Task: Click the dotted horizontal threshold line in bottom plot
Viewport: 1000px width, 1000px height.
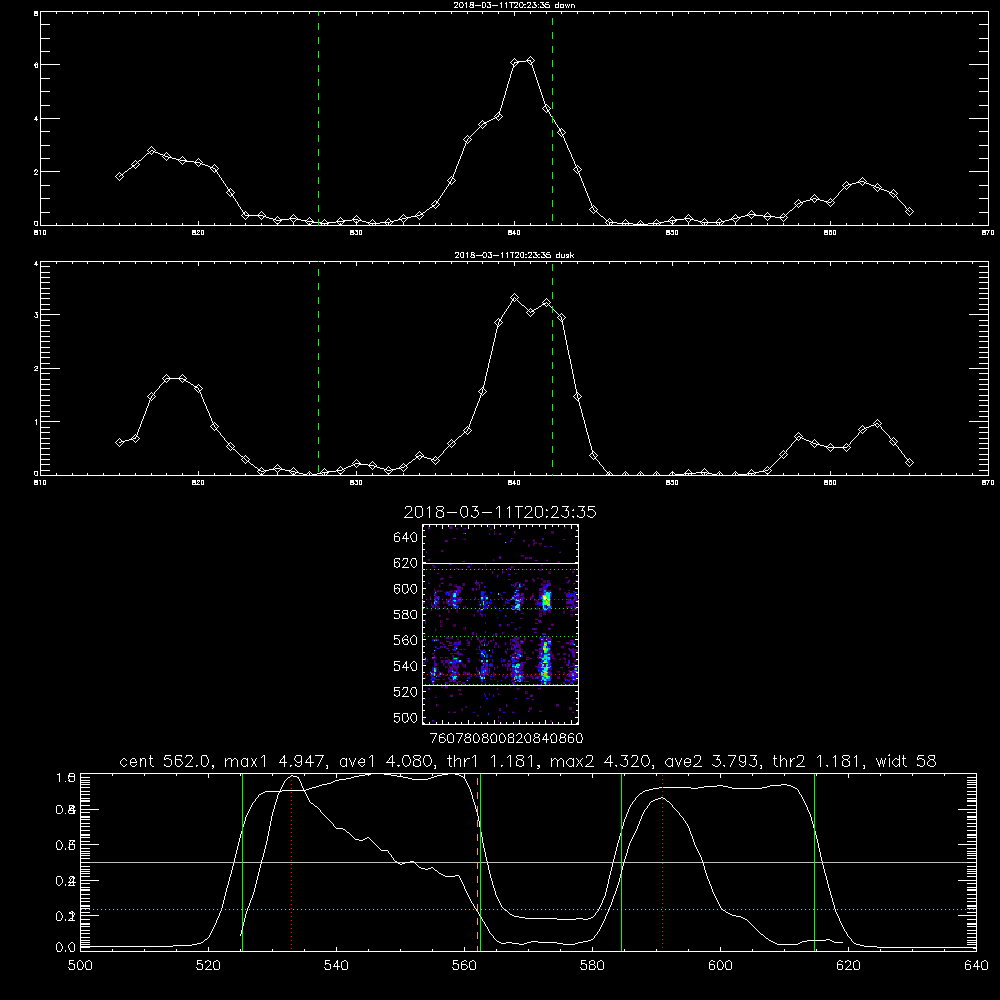Action: tap(528, 909)
